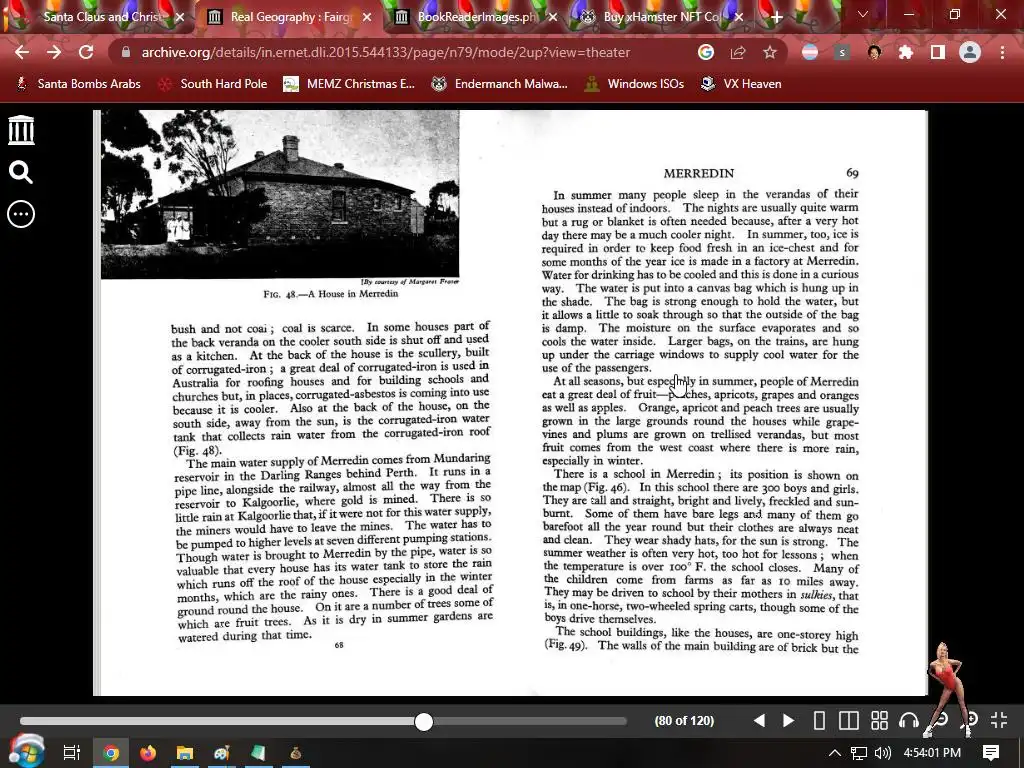Open the gray 's' extension icon

842,52
